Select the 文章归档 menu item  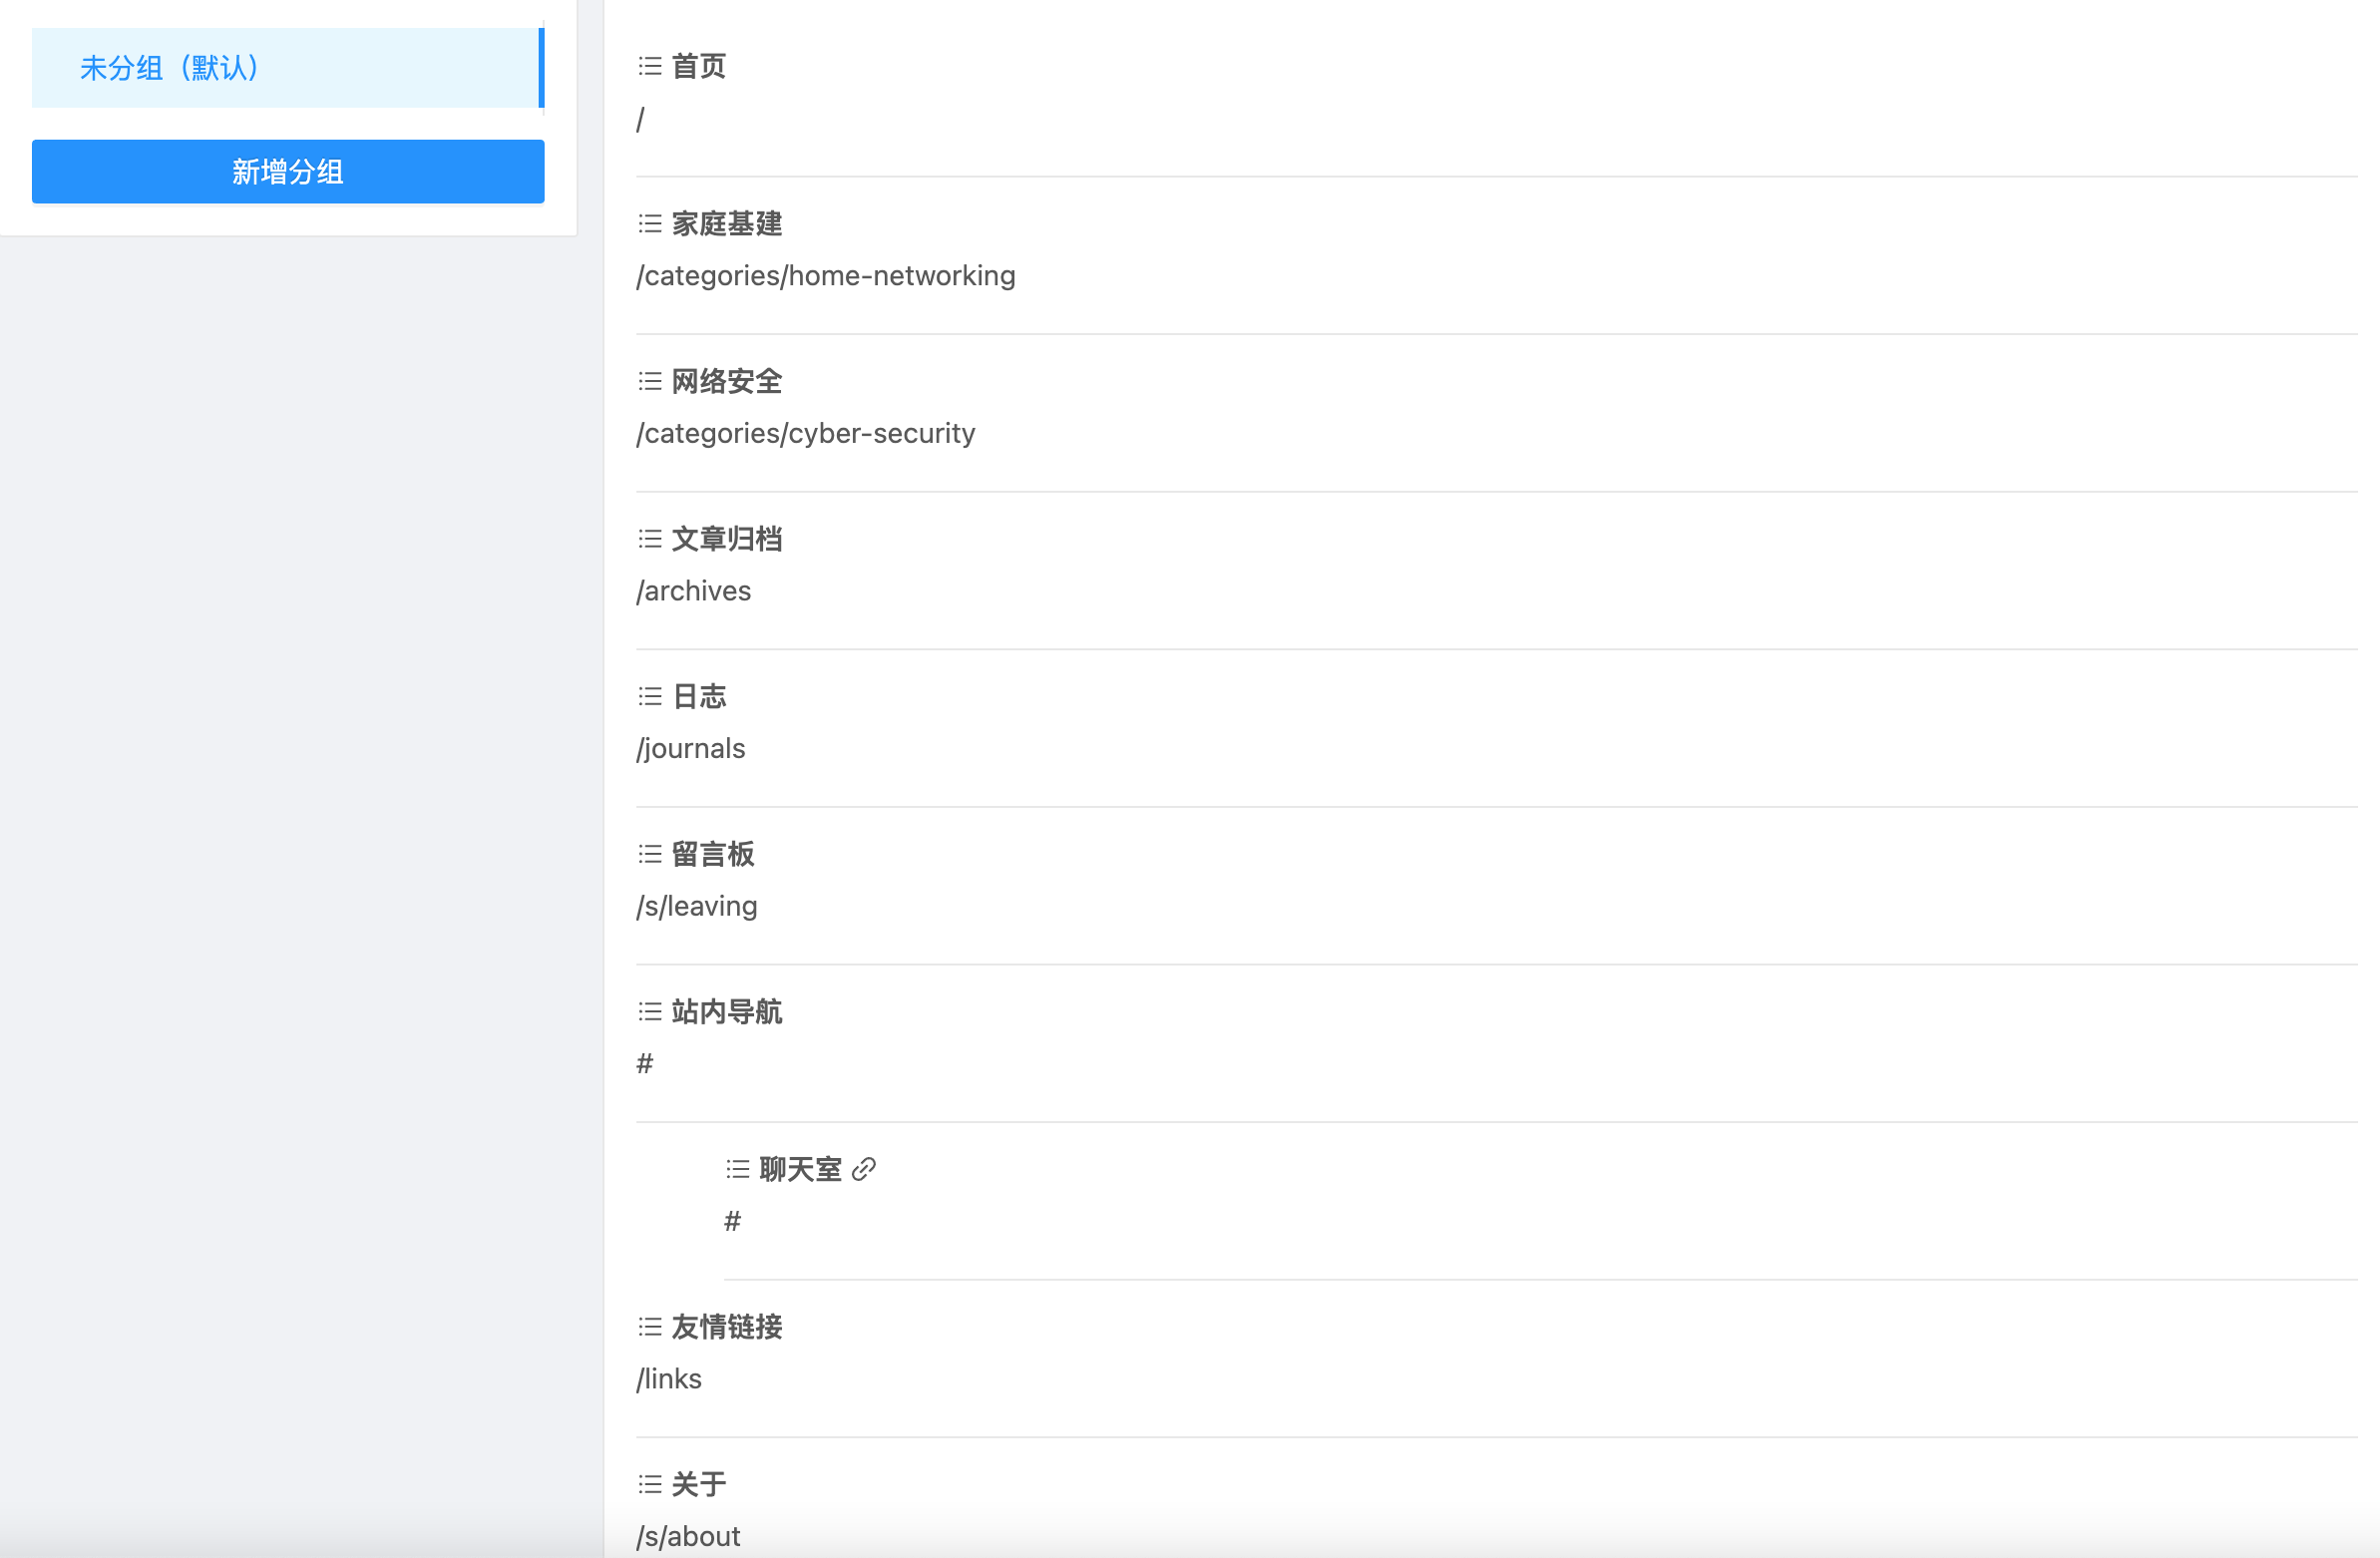coord(726,540)
